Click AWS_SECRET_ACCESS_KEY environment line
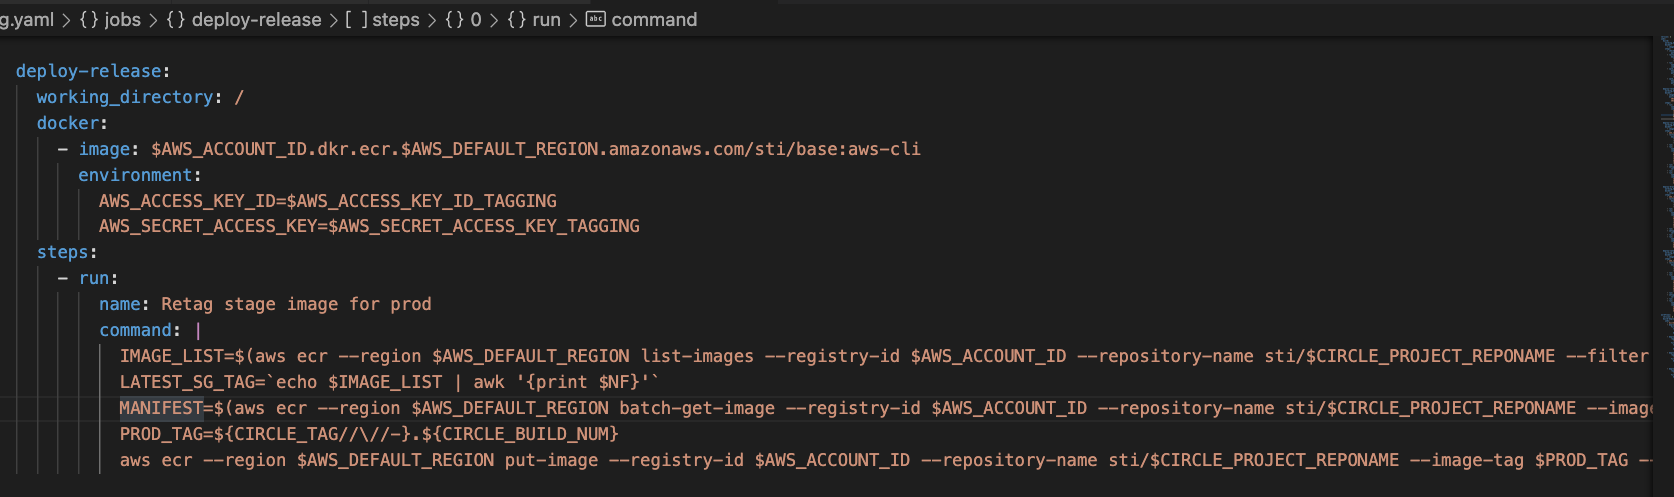Viewport: 1674px width, 497px height. pos(368,226)
